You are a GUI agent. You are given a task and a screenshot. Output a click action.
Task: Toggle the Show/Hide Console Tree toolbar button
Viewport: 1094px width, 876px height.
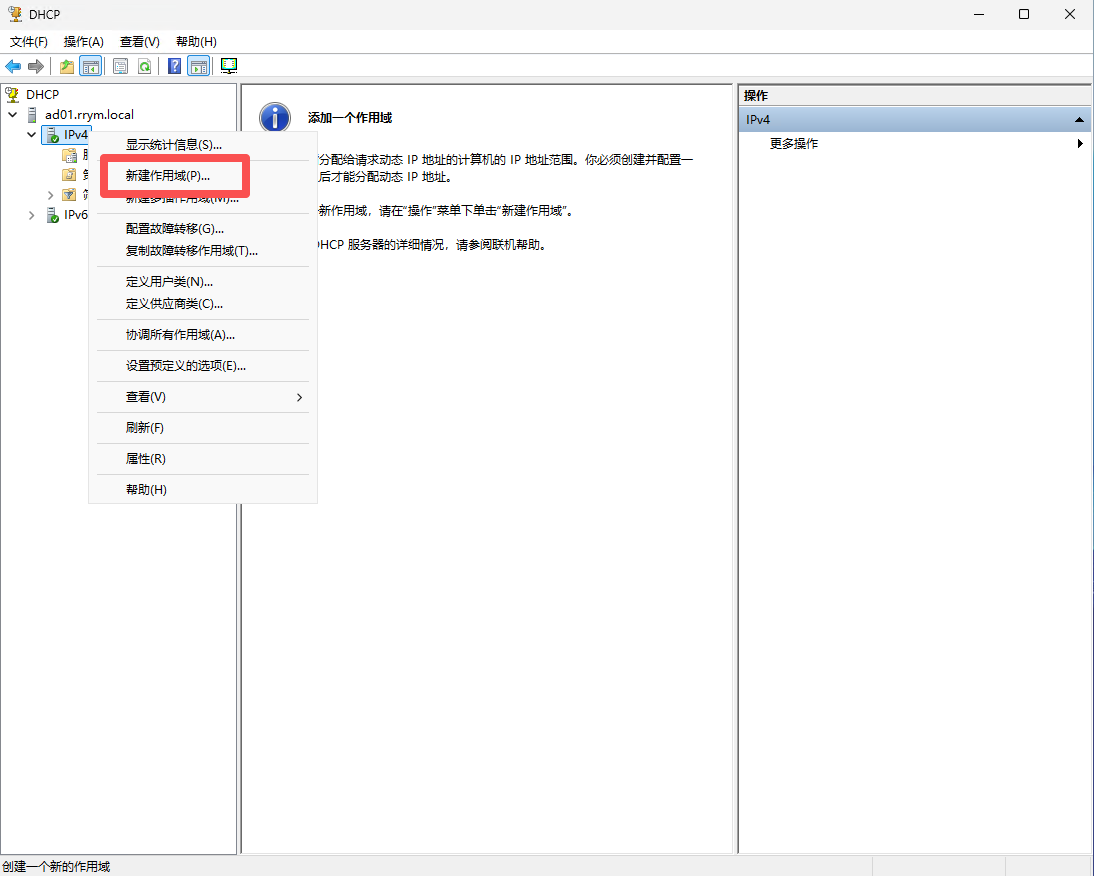90,66
